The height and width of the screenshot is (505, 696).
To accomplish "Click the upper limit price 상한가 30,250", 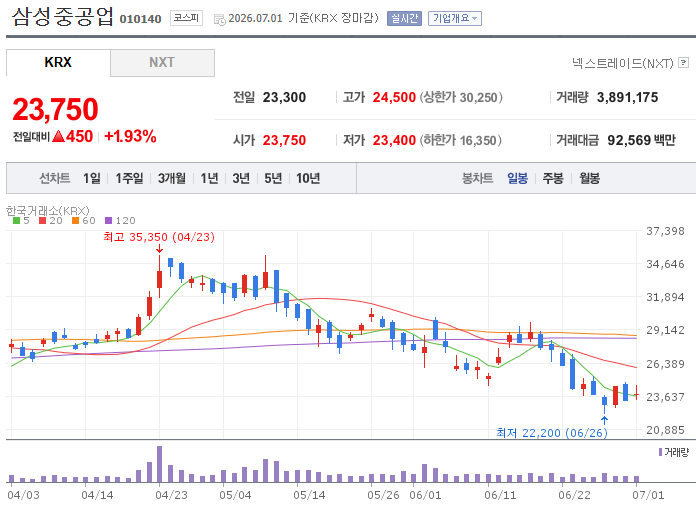I will [x=461, y=97].
